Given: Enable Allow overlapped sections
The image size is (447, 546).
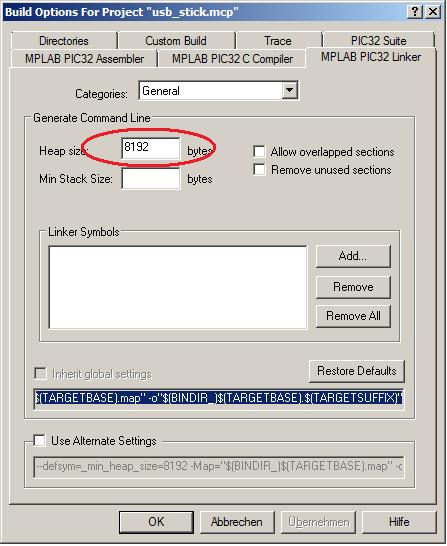Looking at the screenshot, I should tap(259, 152).
